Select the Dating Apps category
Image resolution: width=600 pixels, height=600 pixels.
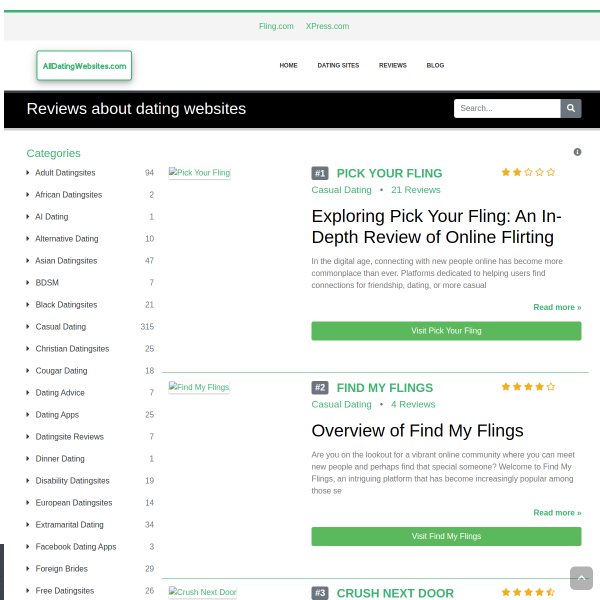(x=57, y=414)
